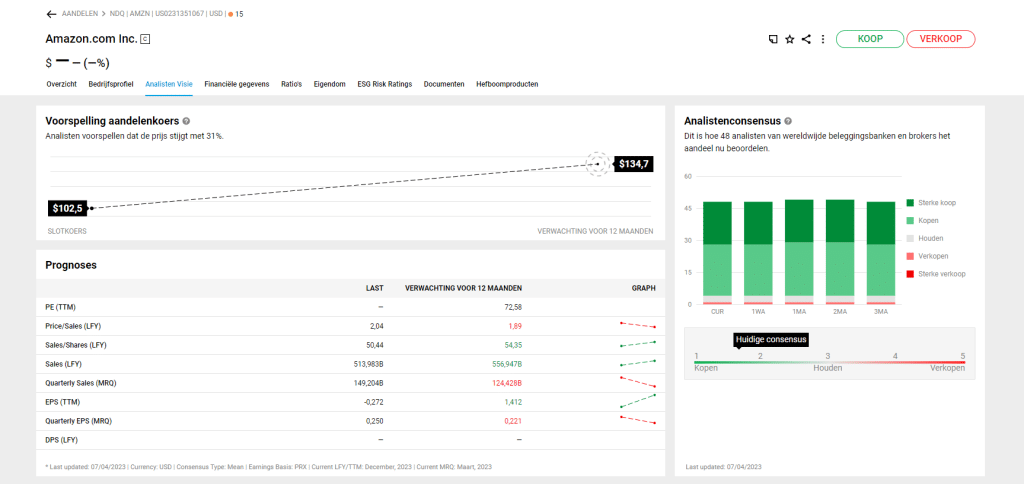Click the AANDELEN breadcrumb link
Image resolution: width=1024 pixels, height=484 pixels.
coord(80,14)
